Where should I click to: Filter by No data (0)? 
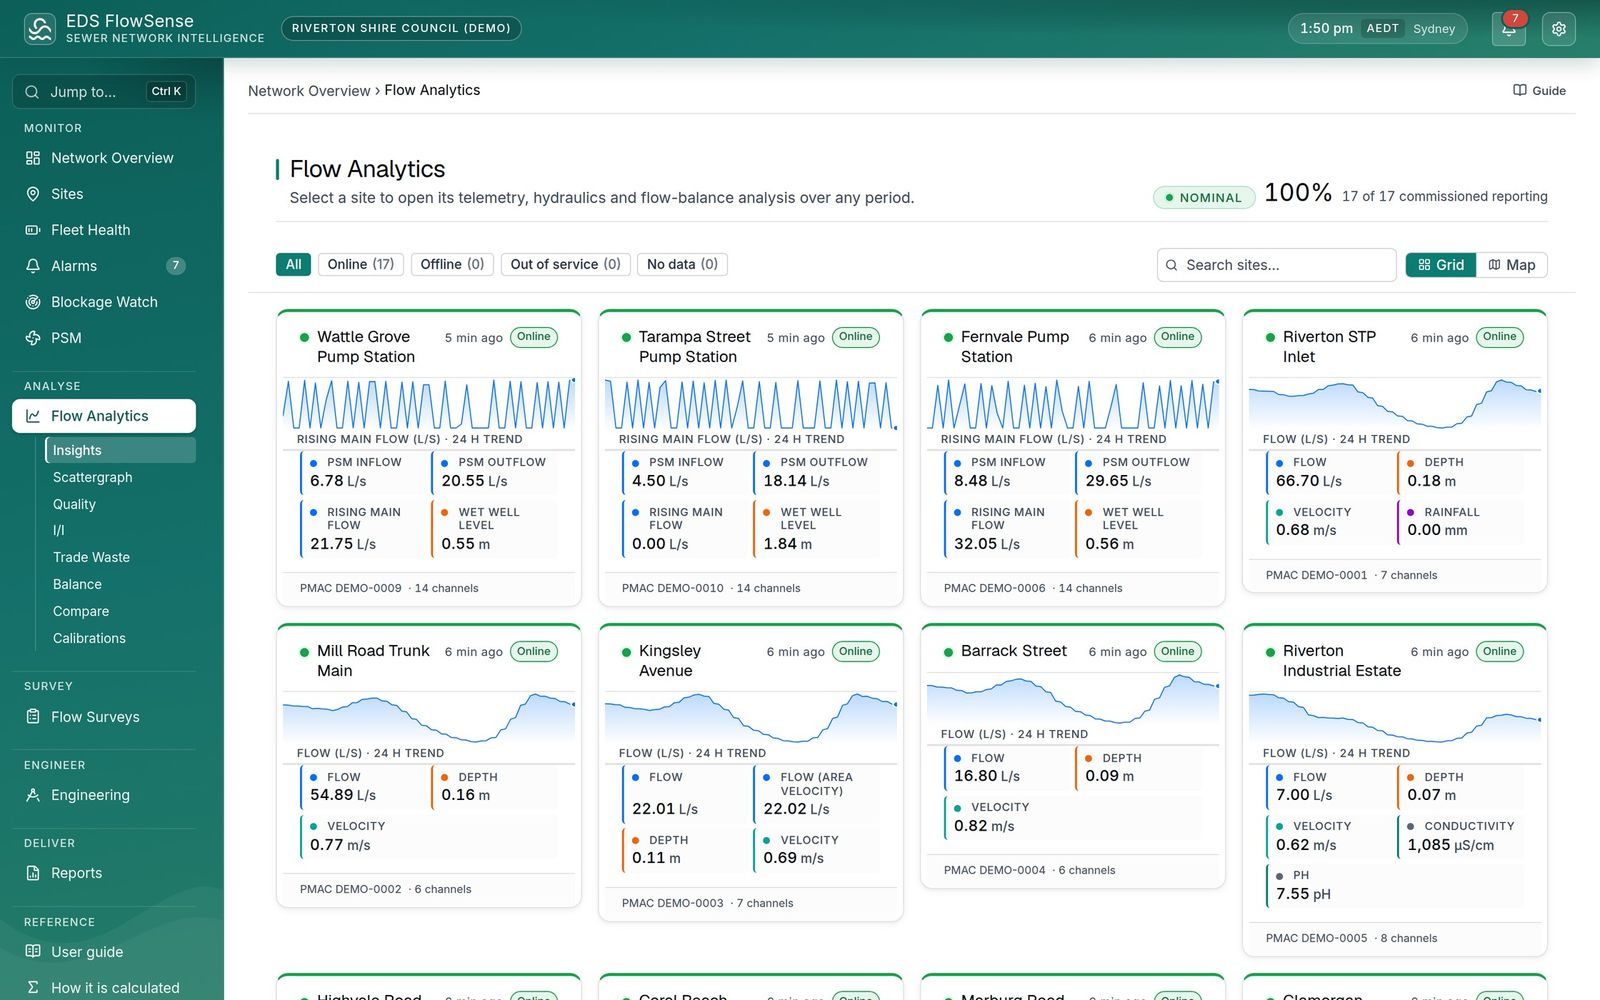682,264
